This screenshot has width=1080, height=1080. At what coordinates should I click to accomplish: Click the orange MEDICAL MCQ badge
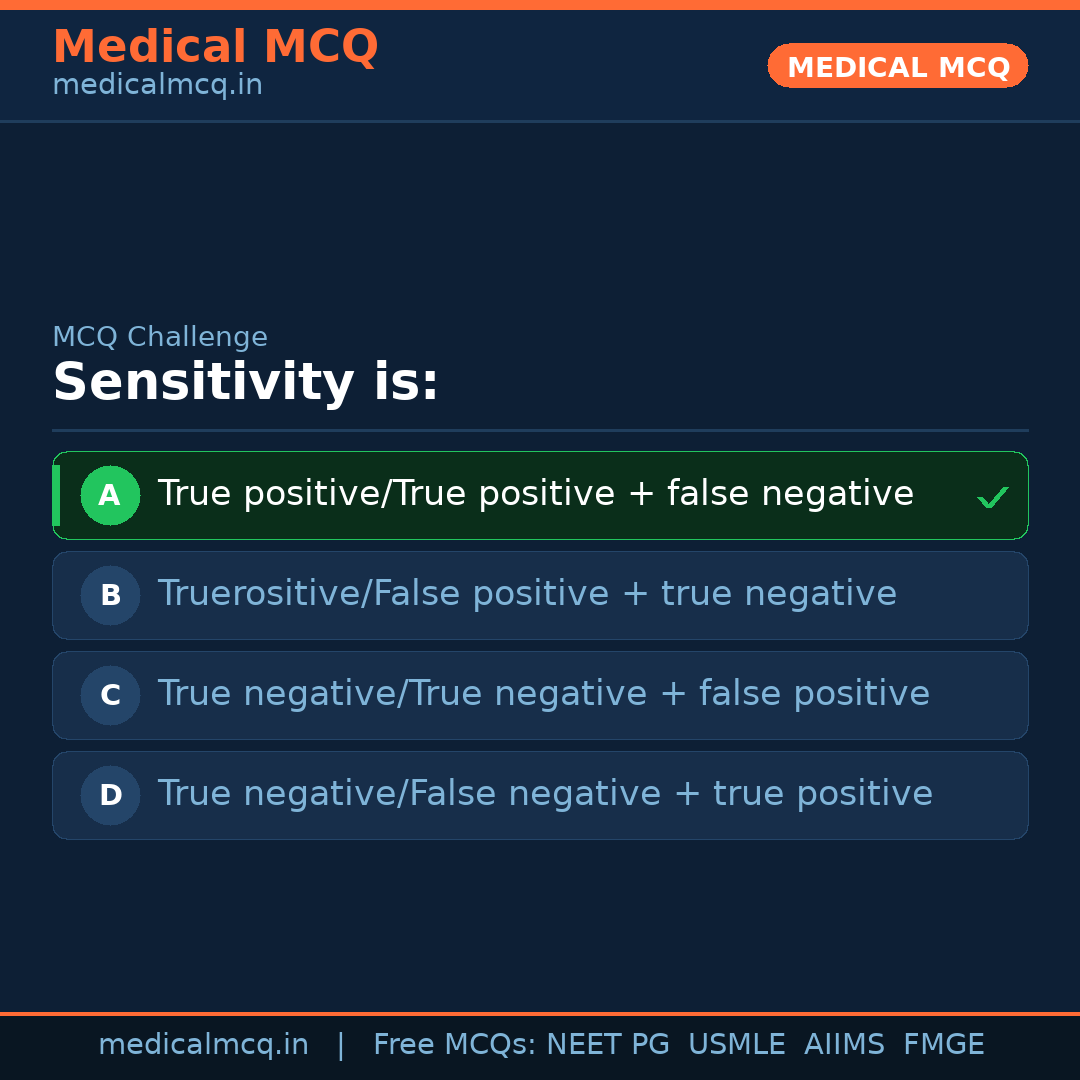pos(897,67)
